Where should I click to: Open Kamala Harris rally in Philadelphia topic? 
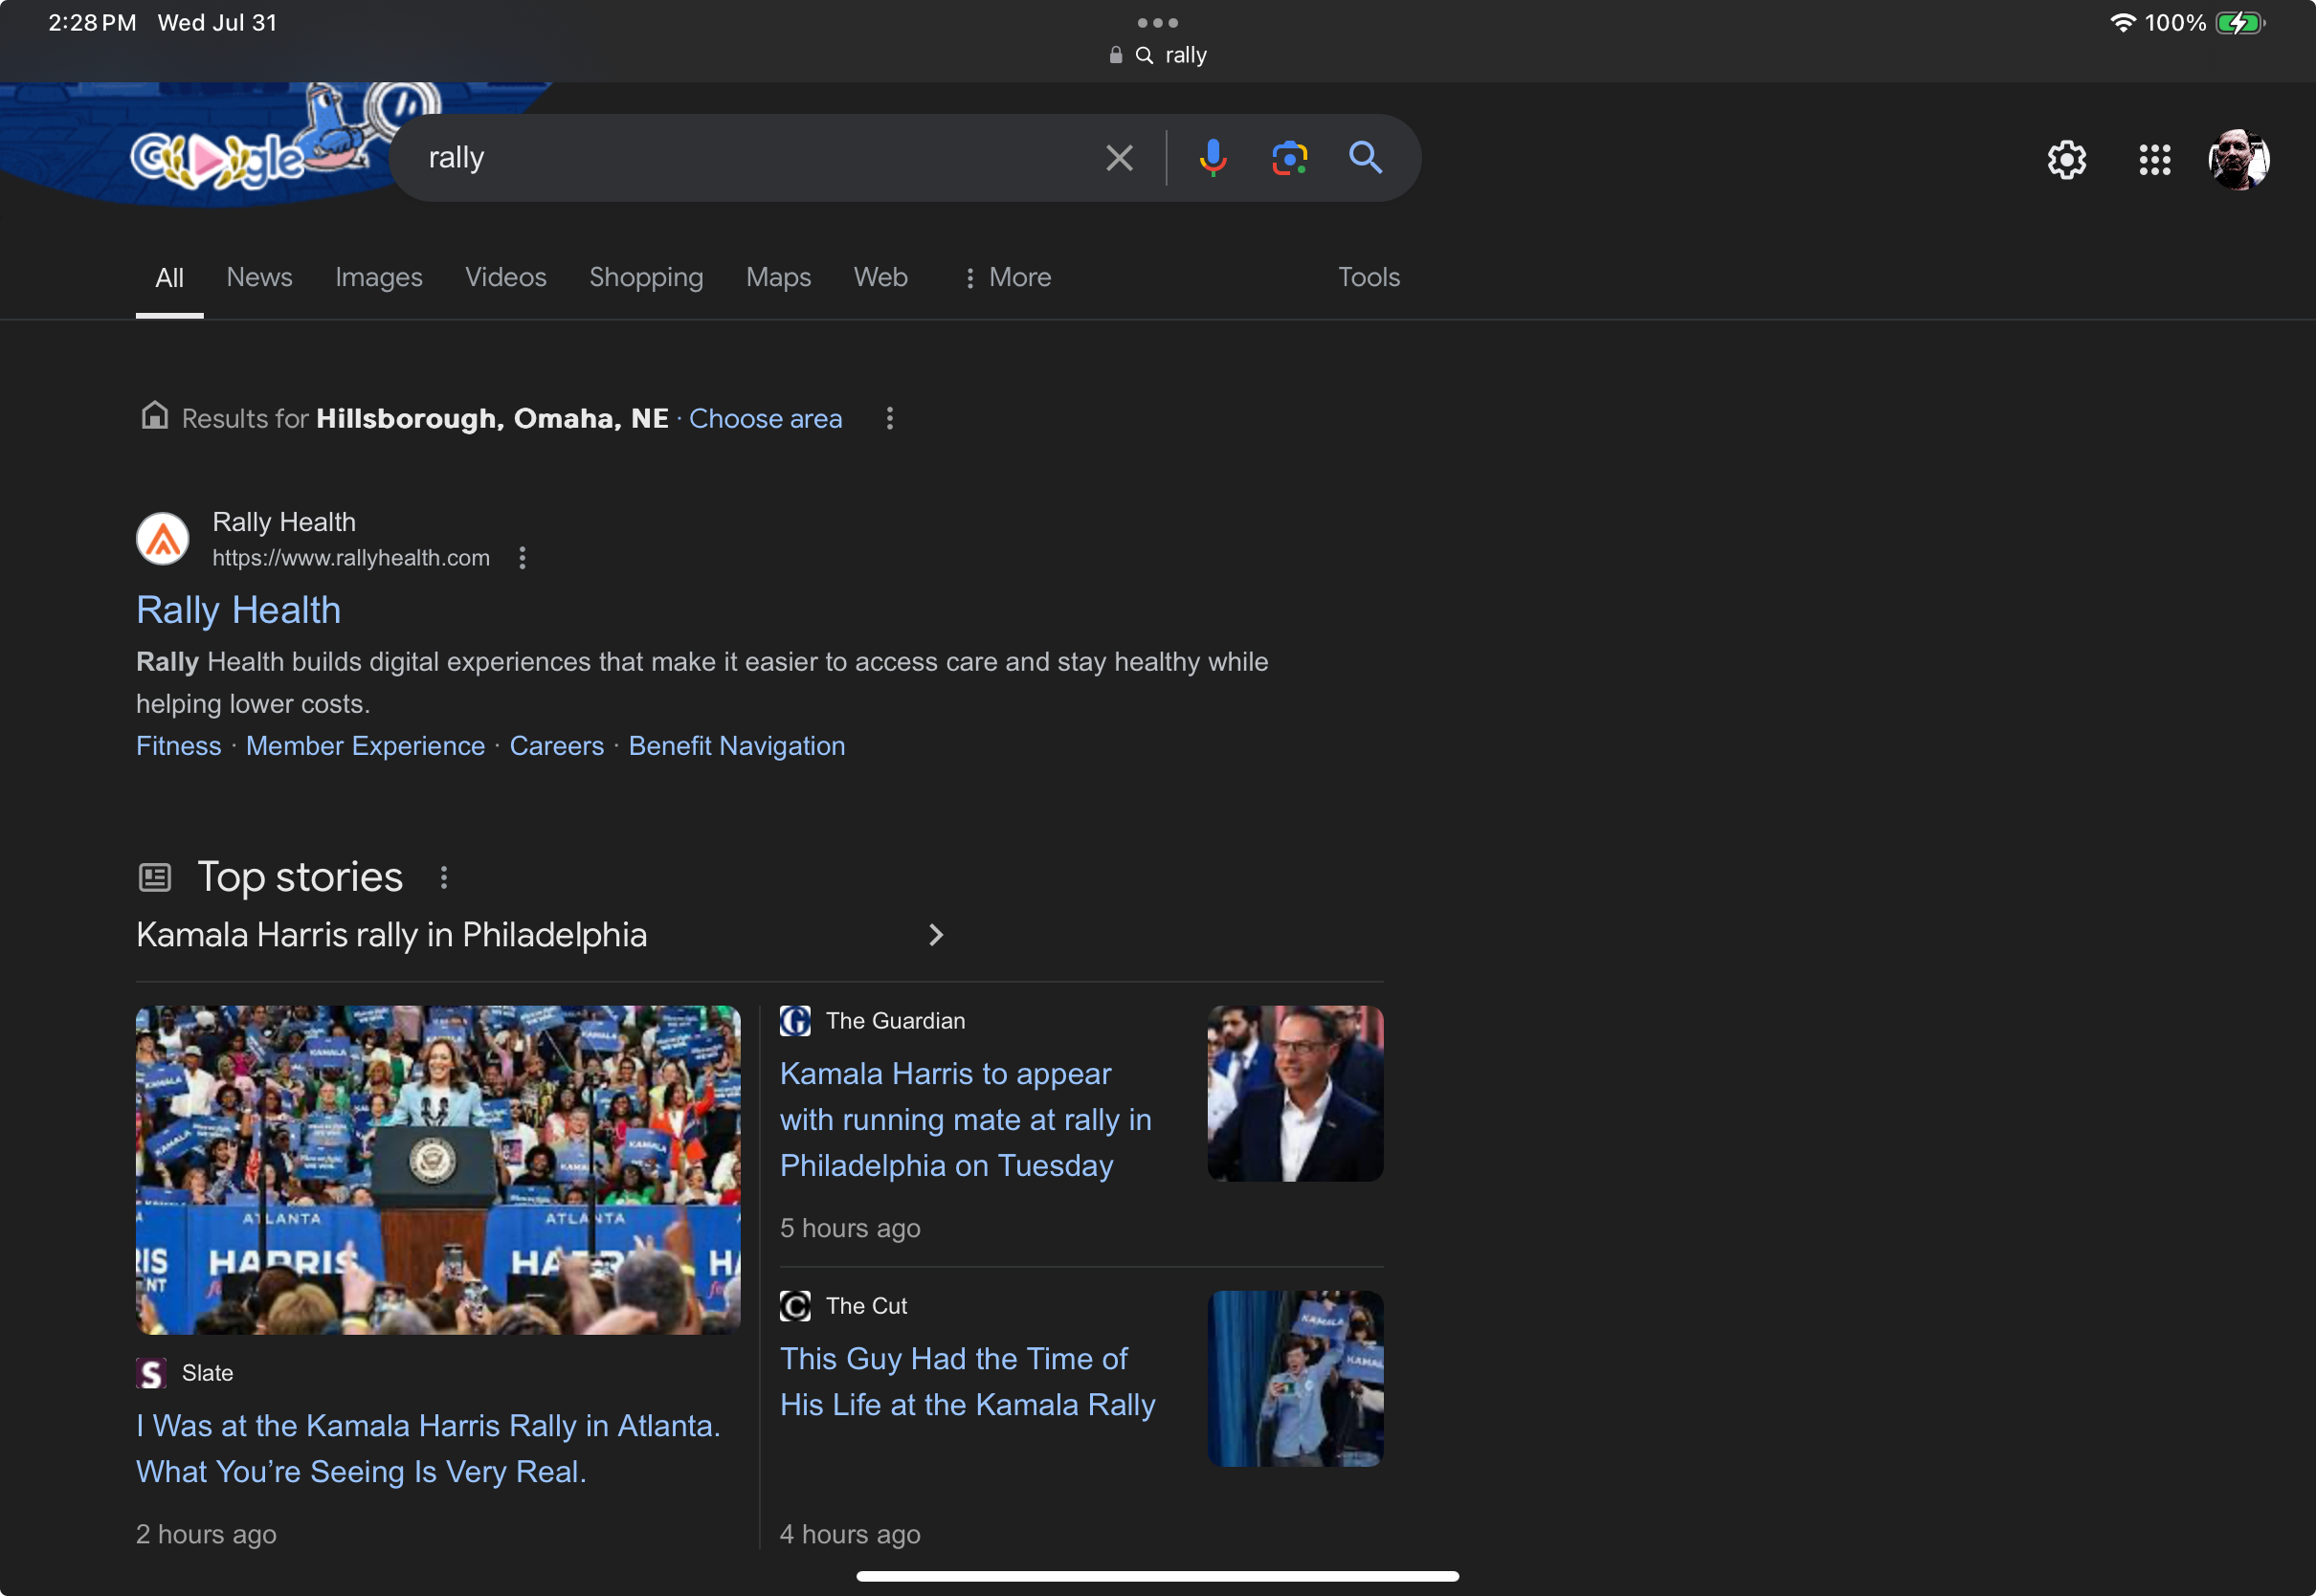(391, 935)
